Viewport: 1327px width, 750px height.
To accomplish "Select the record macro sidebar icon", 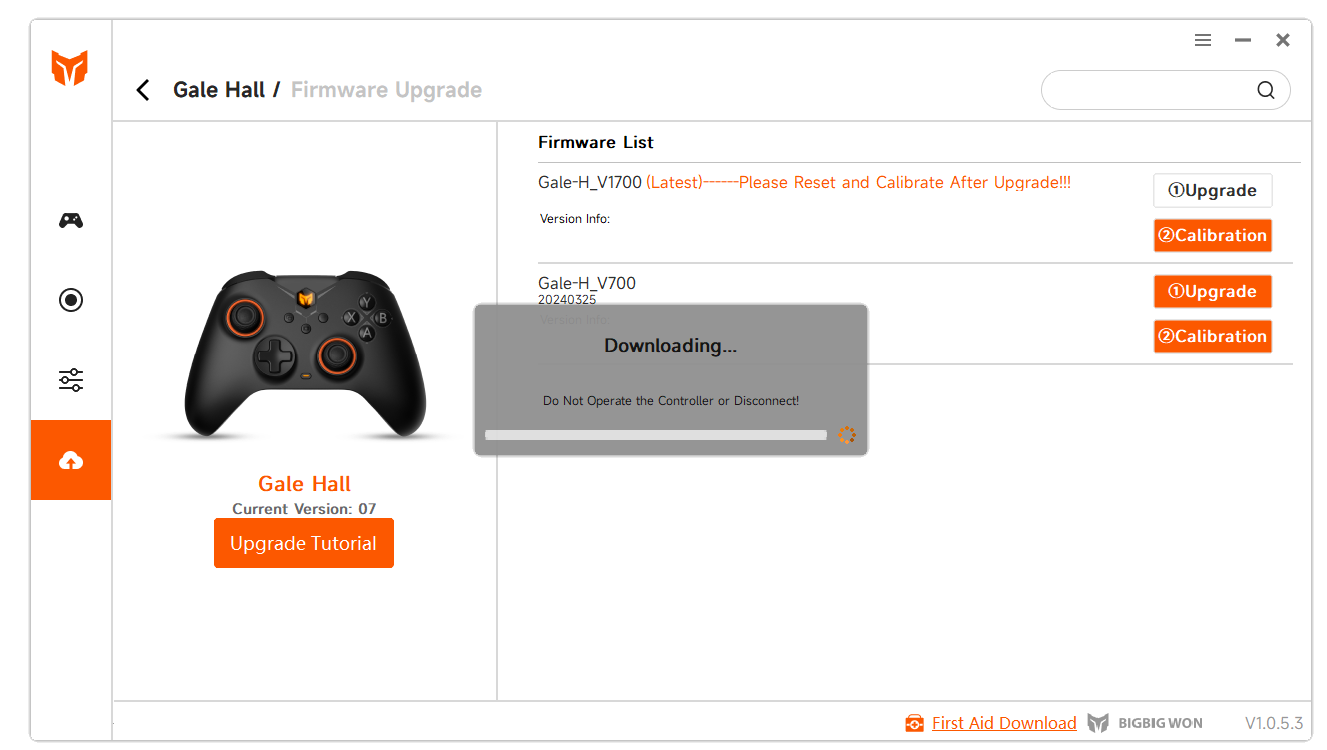I will [71, 300].
